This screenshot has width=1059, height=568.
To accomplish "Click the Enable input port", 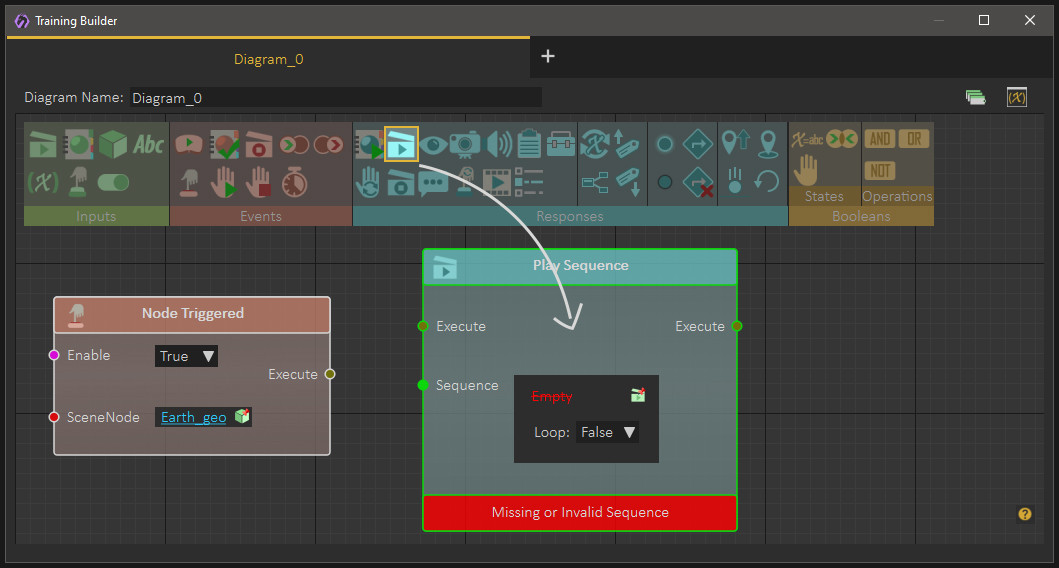I will click(x=54, y=355).
